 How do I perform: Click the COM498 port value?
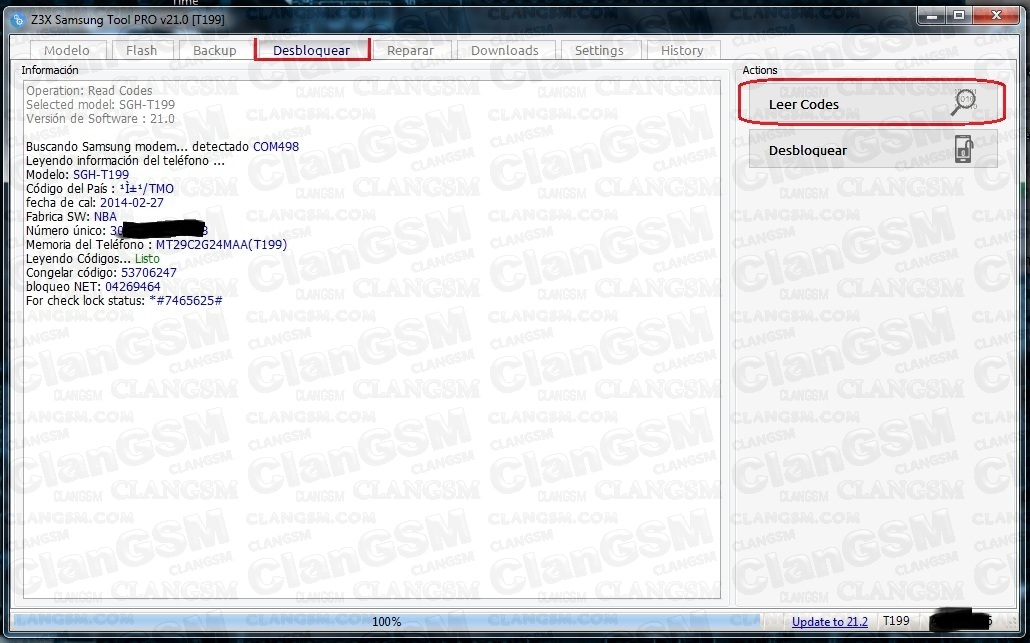[x=276, y=146]
